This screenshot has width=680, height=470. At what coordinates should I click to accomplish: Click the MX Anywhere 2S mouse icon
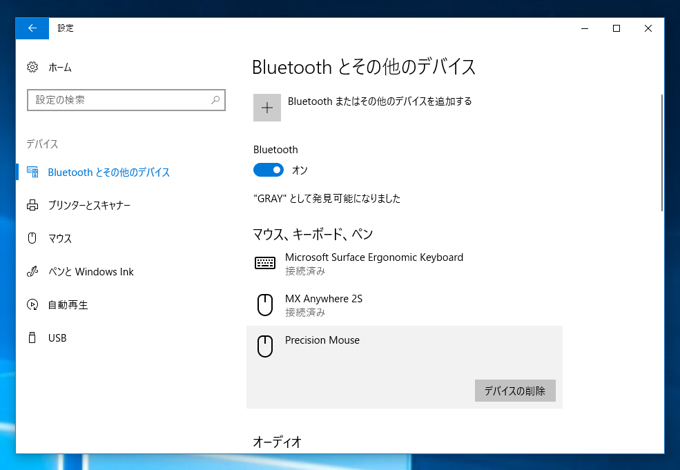(265, 305)
